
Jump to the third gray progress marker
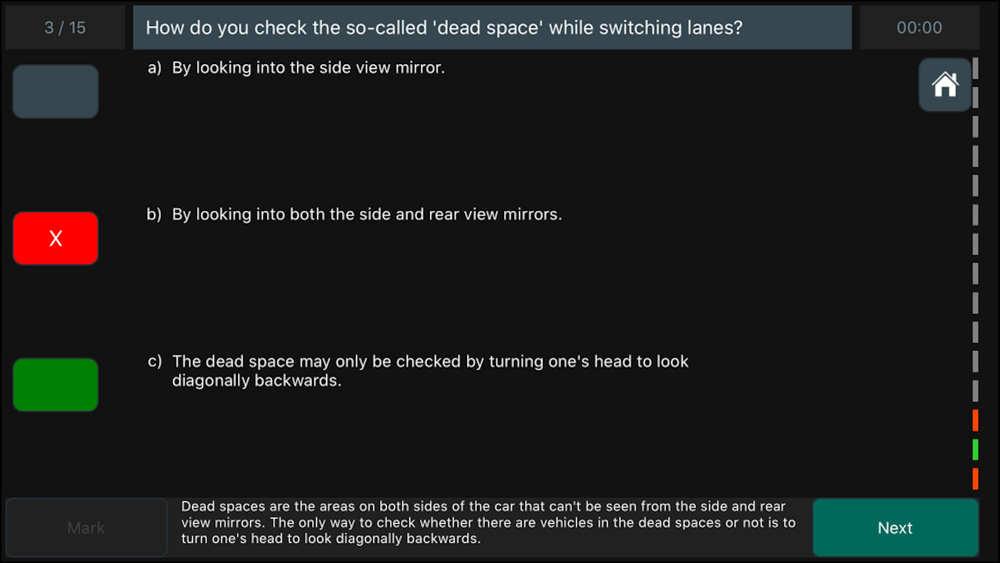click(x=975, y=127)
